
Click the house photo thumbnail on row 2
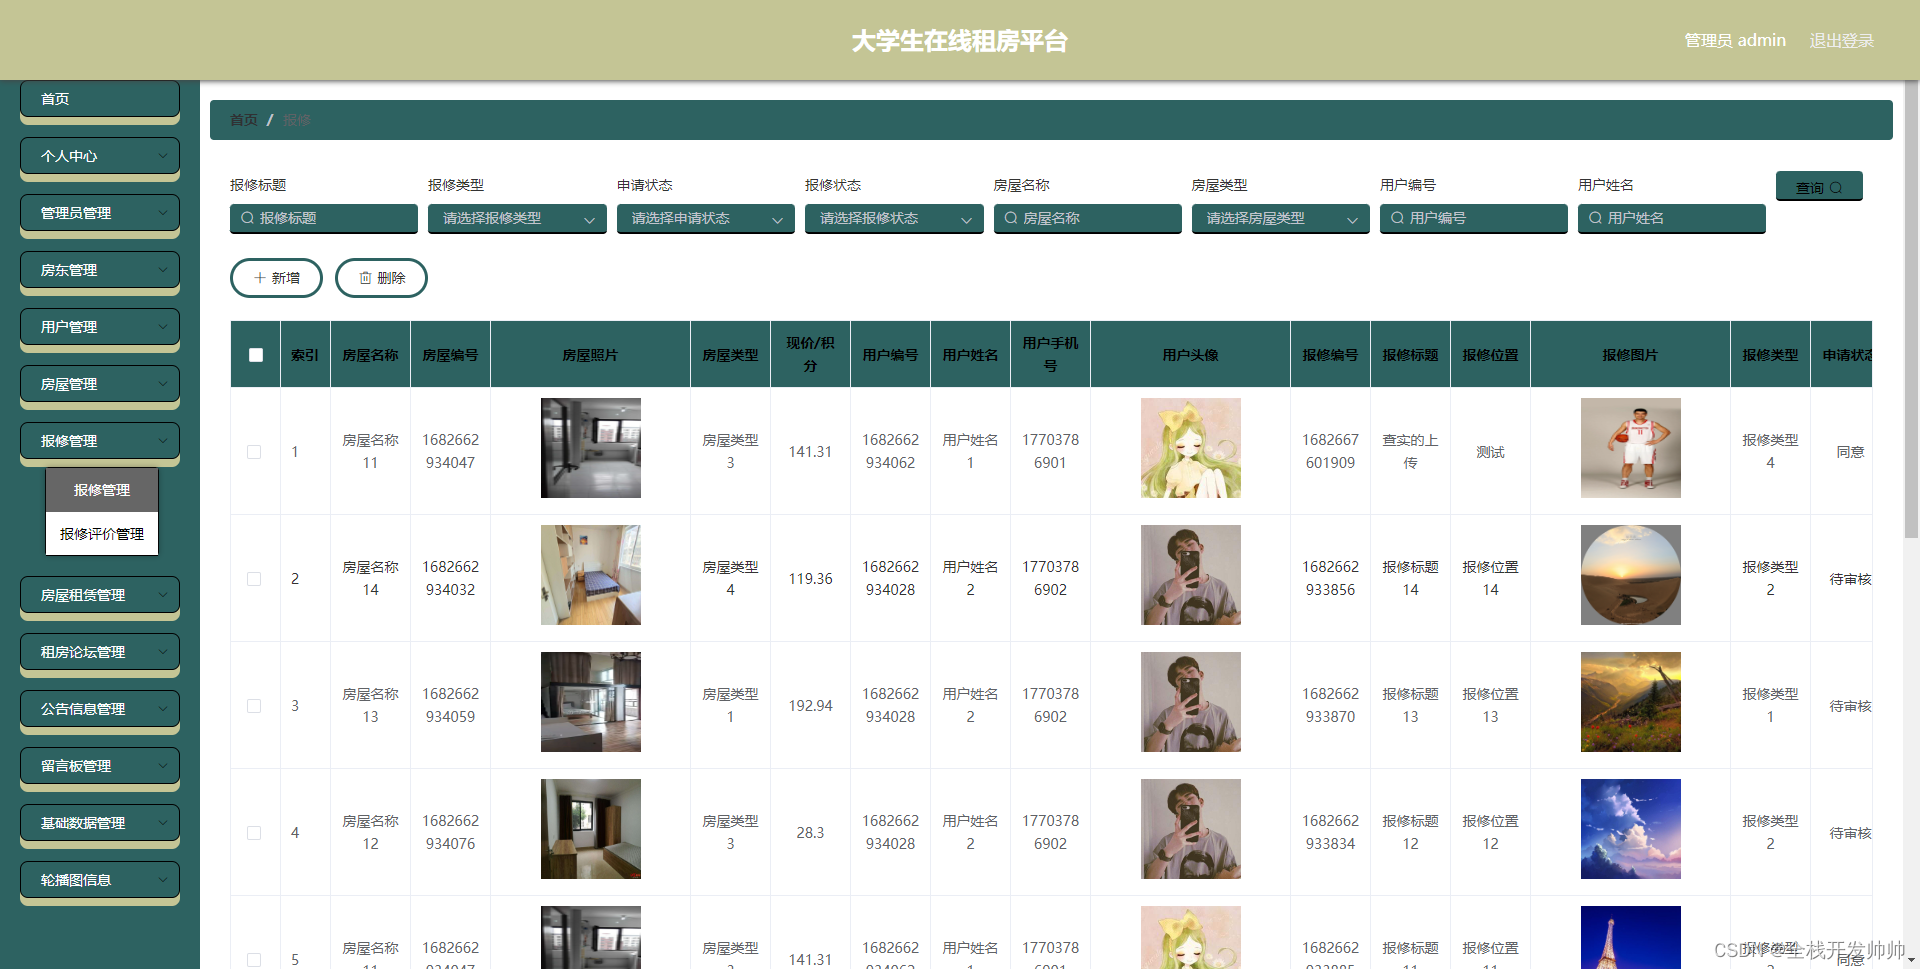coord(590,575)
